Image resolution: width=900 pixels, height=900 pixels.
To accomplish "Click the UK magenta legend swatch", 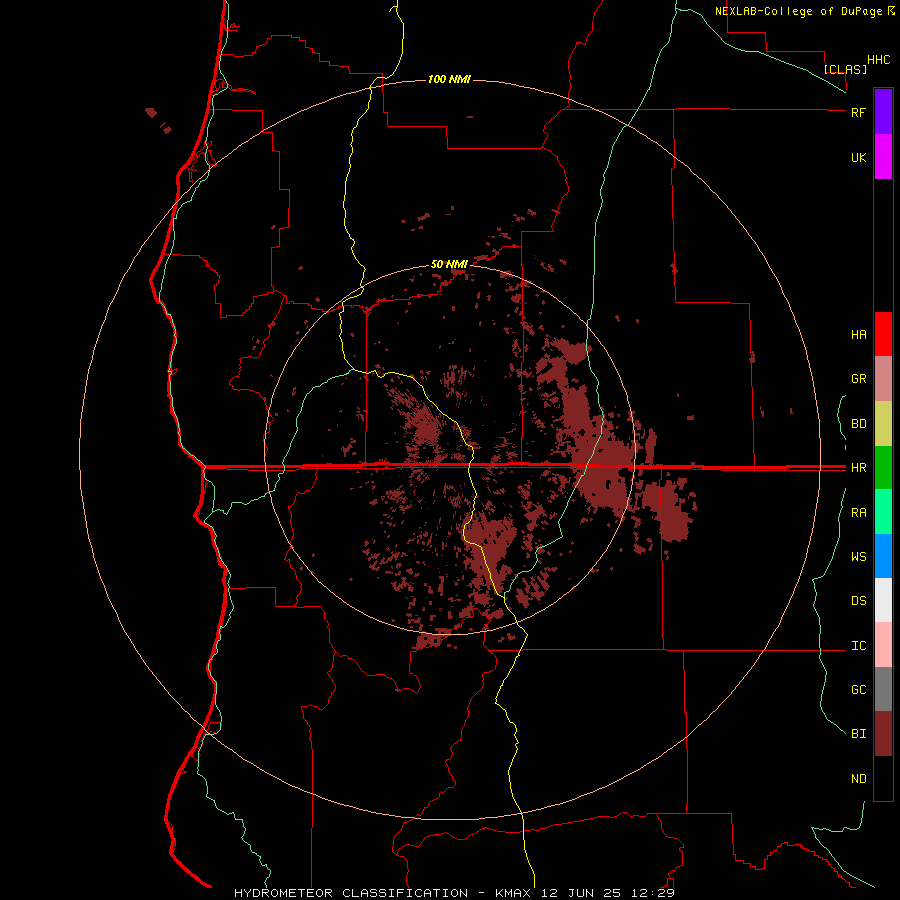I will (883, 157).
